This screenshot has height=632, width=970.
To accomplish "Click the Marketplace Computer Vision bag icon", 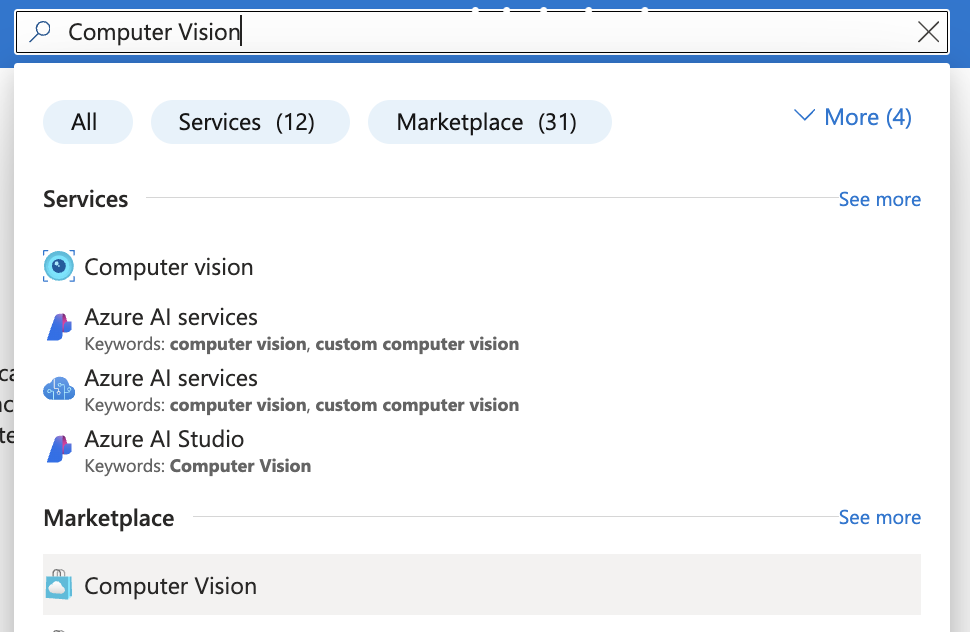I will (59, 584).
